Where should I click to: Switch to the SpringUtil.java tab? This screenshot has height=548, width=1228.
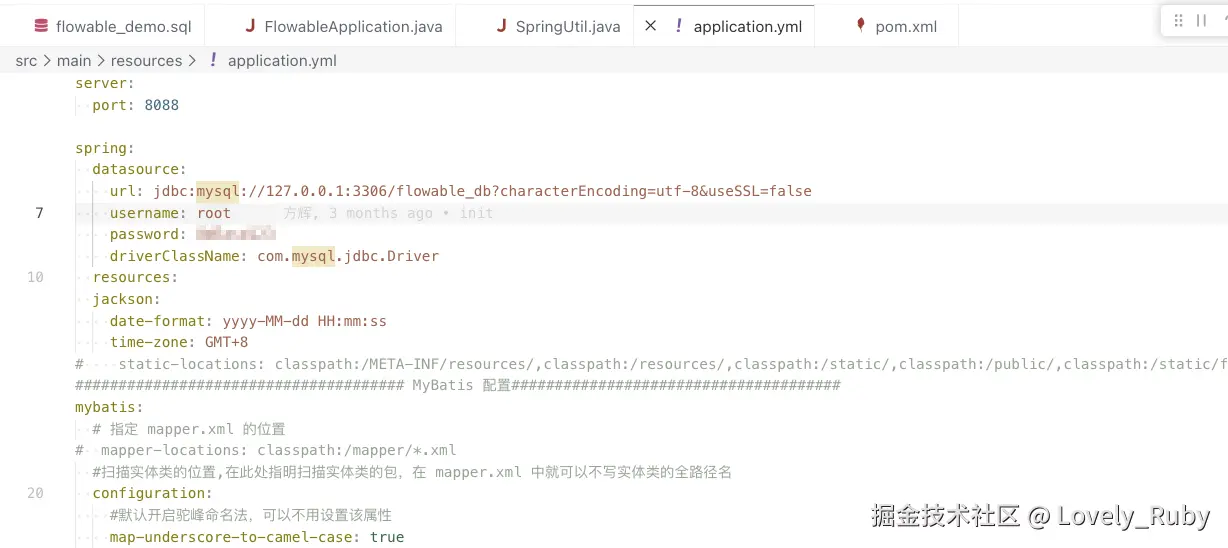pyautogui.click(x=557, y=26)
